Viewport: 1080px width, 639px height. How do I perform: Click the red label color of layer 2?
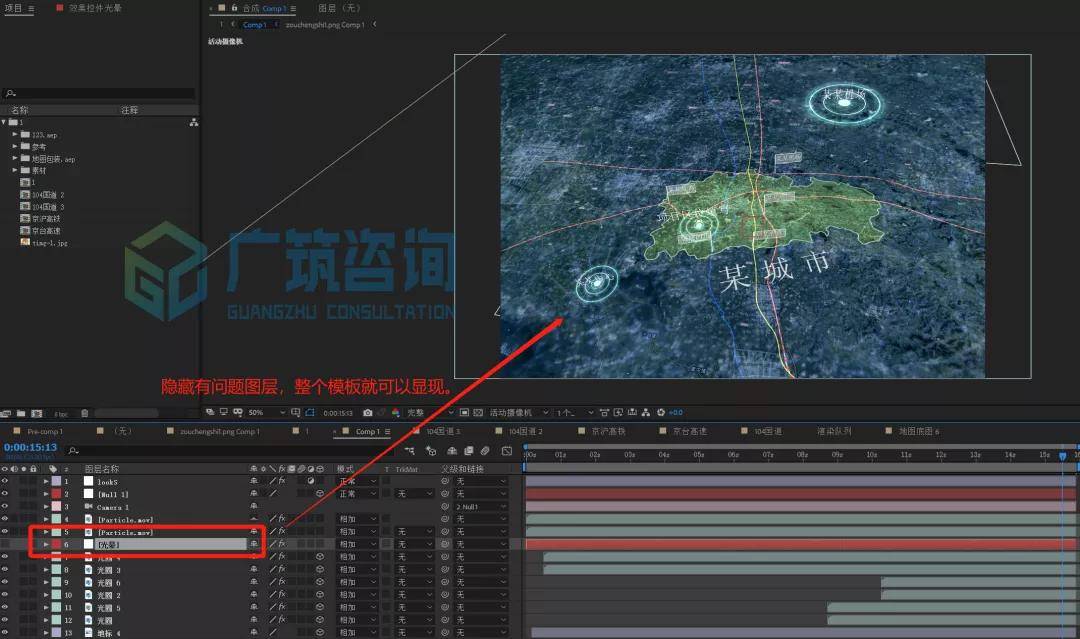[56, 494]
